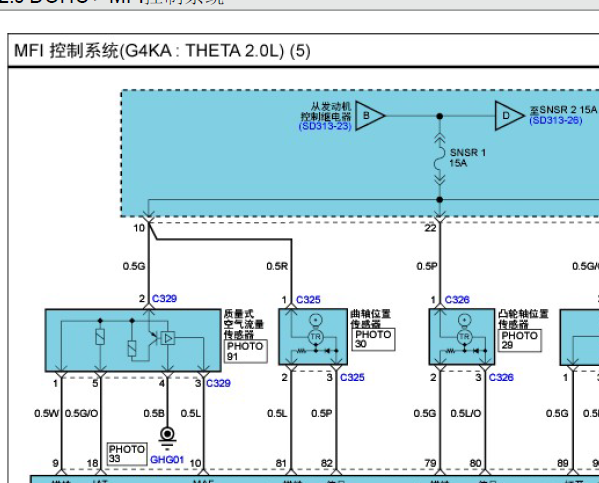Open C325 connector link beside pin 1
The image size is (599, 483).
pyautogui.click(x=308, y=300)
